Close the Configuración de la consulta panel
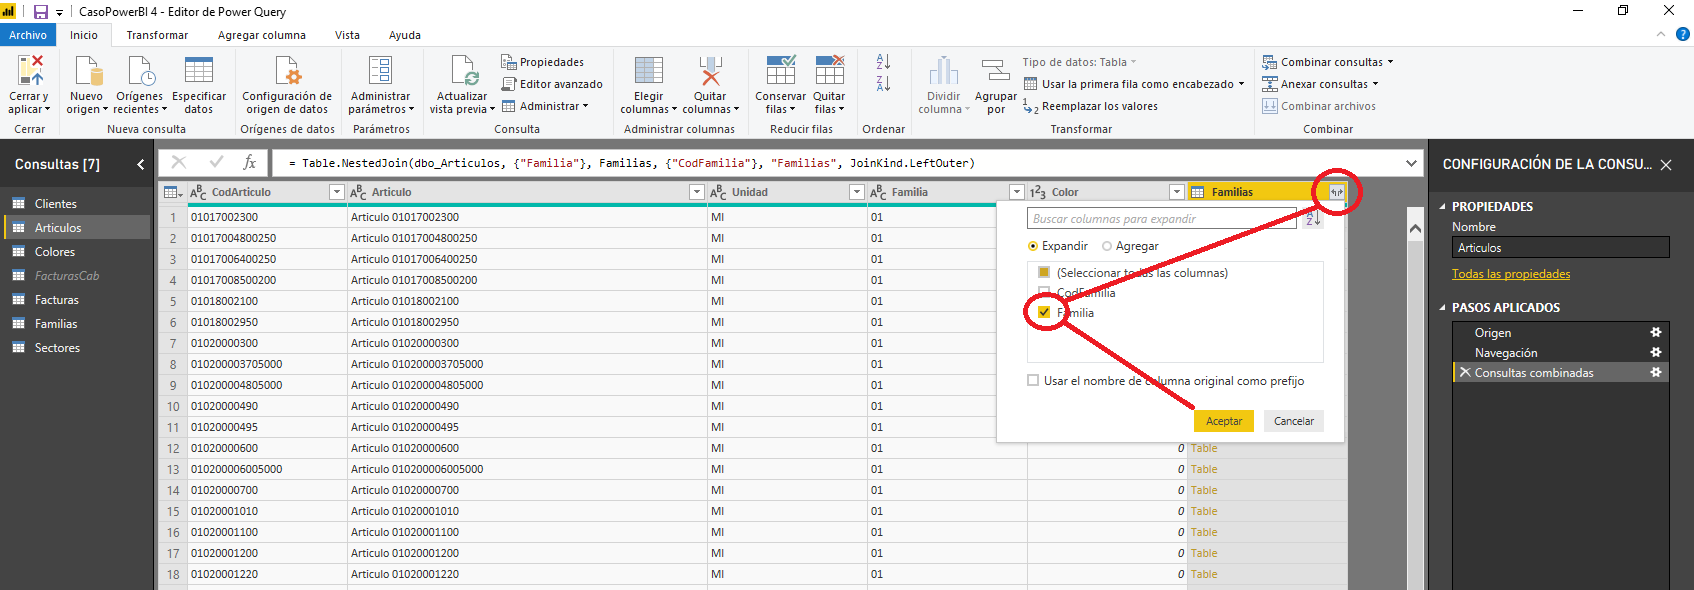 click(x=1666, y=165)
